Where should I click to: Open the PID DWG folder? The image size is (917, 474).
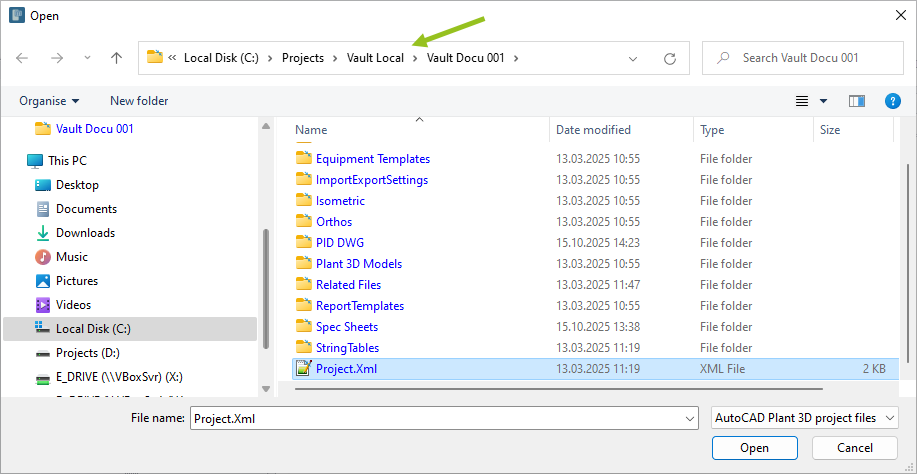point(340,243)
